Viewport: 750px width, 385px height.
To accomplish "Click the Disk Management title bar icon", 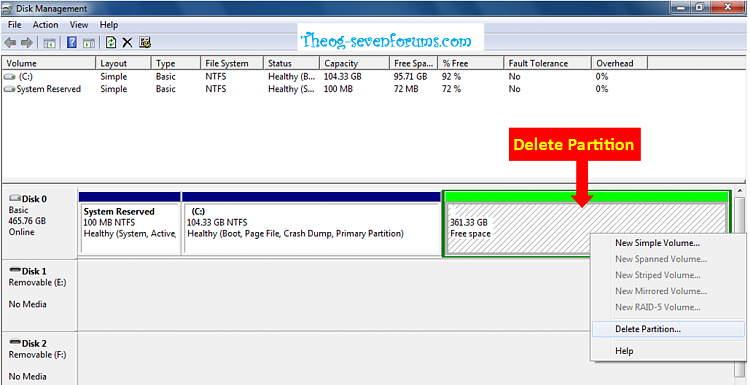I will click(7, 9).
